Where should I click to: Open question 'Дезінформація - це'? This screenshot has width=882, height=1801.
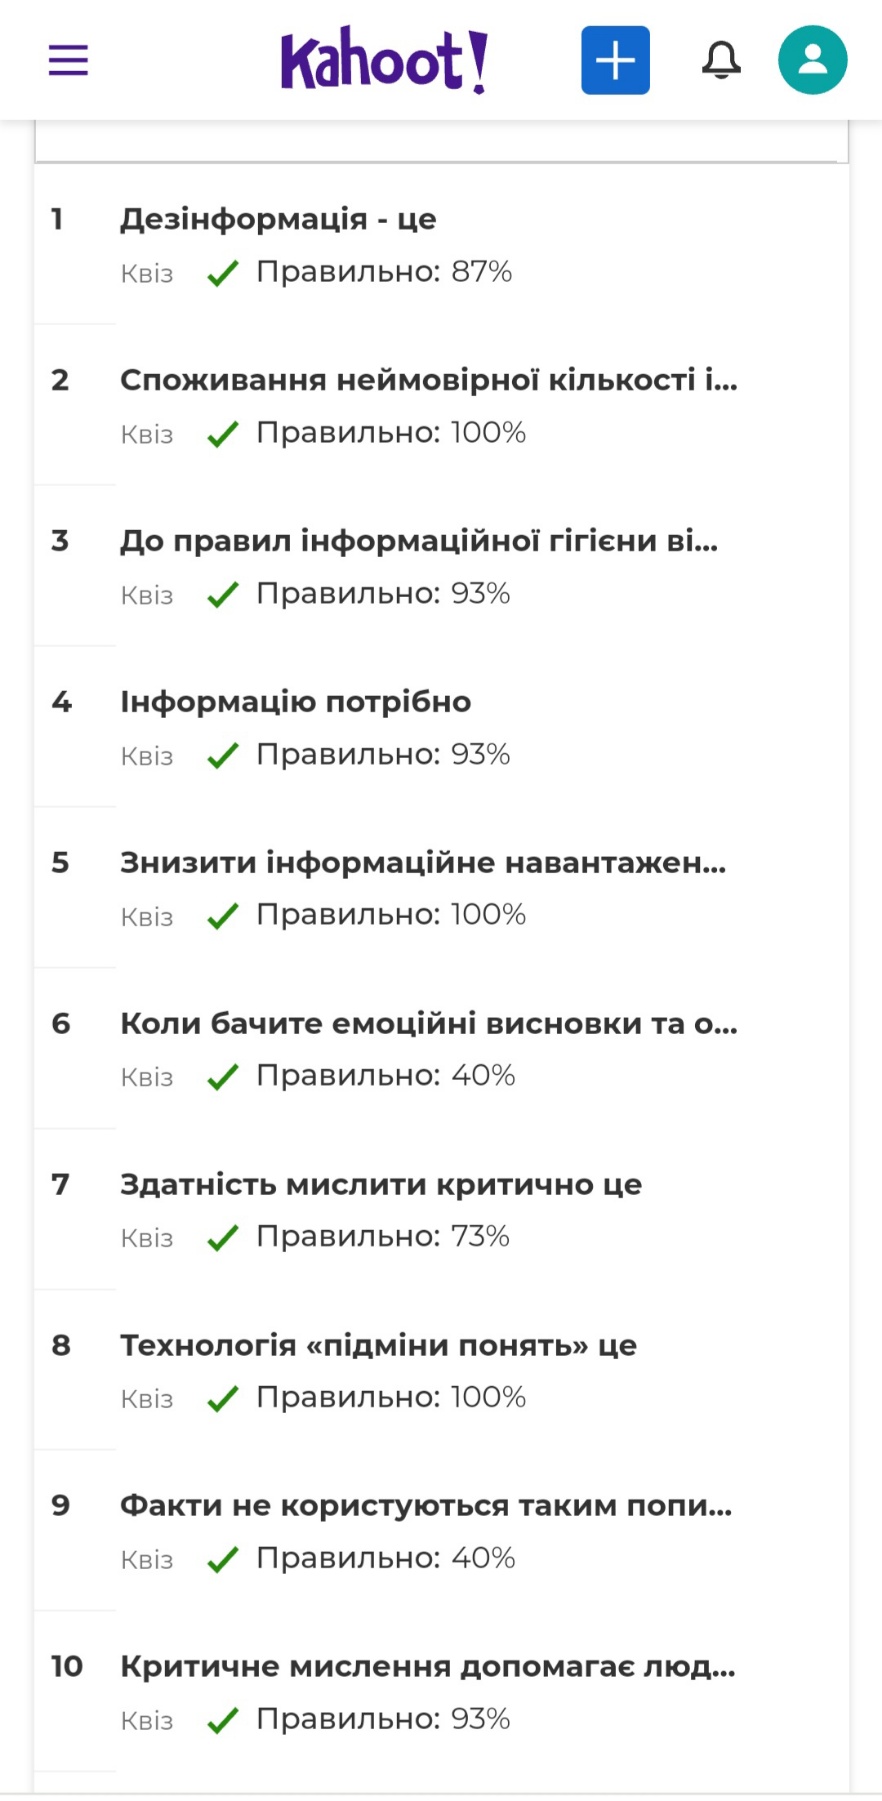click(278, 219)
